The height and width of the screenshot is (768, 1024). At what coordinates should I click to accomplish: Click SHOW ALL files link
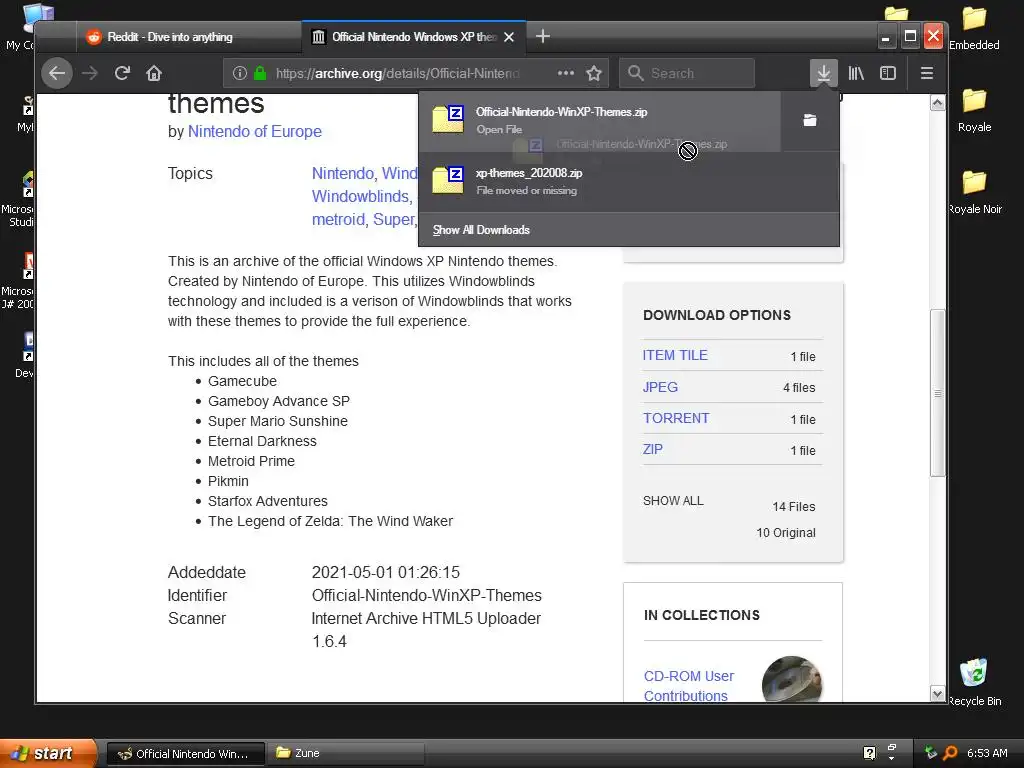(x=673, y=501)
